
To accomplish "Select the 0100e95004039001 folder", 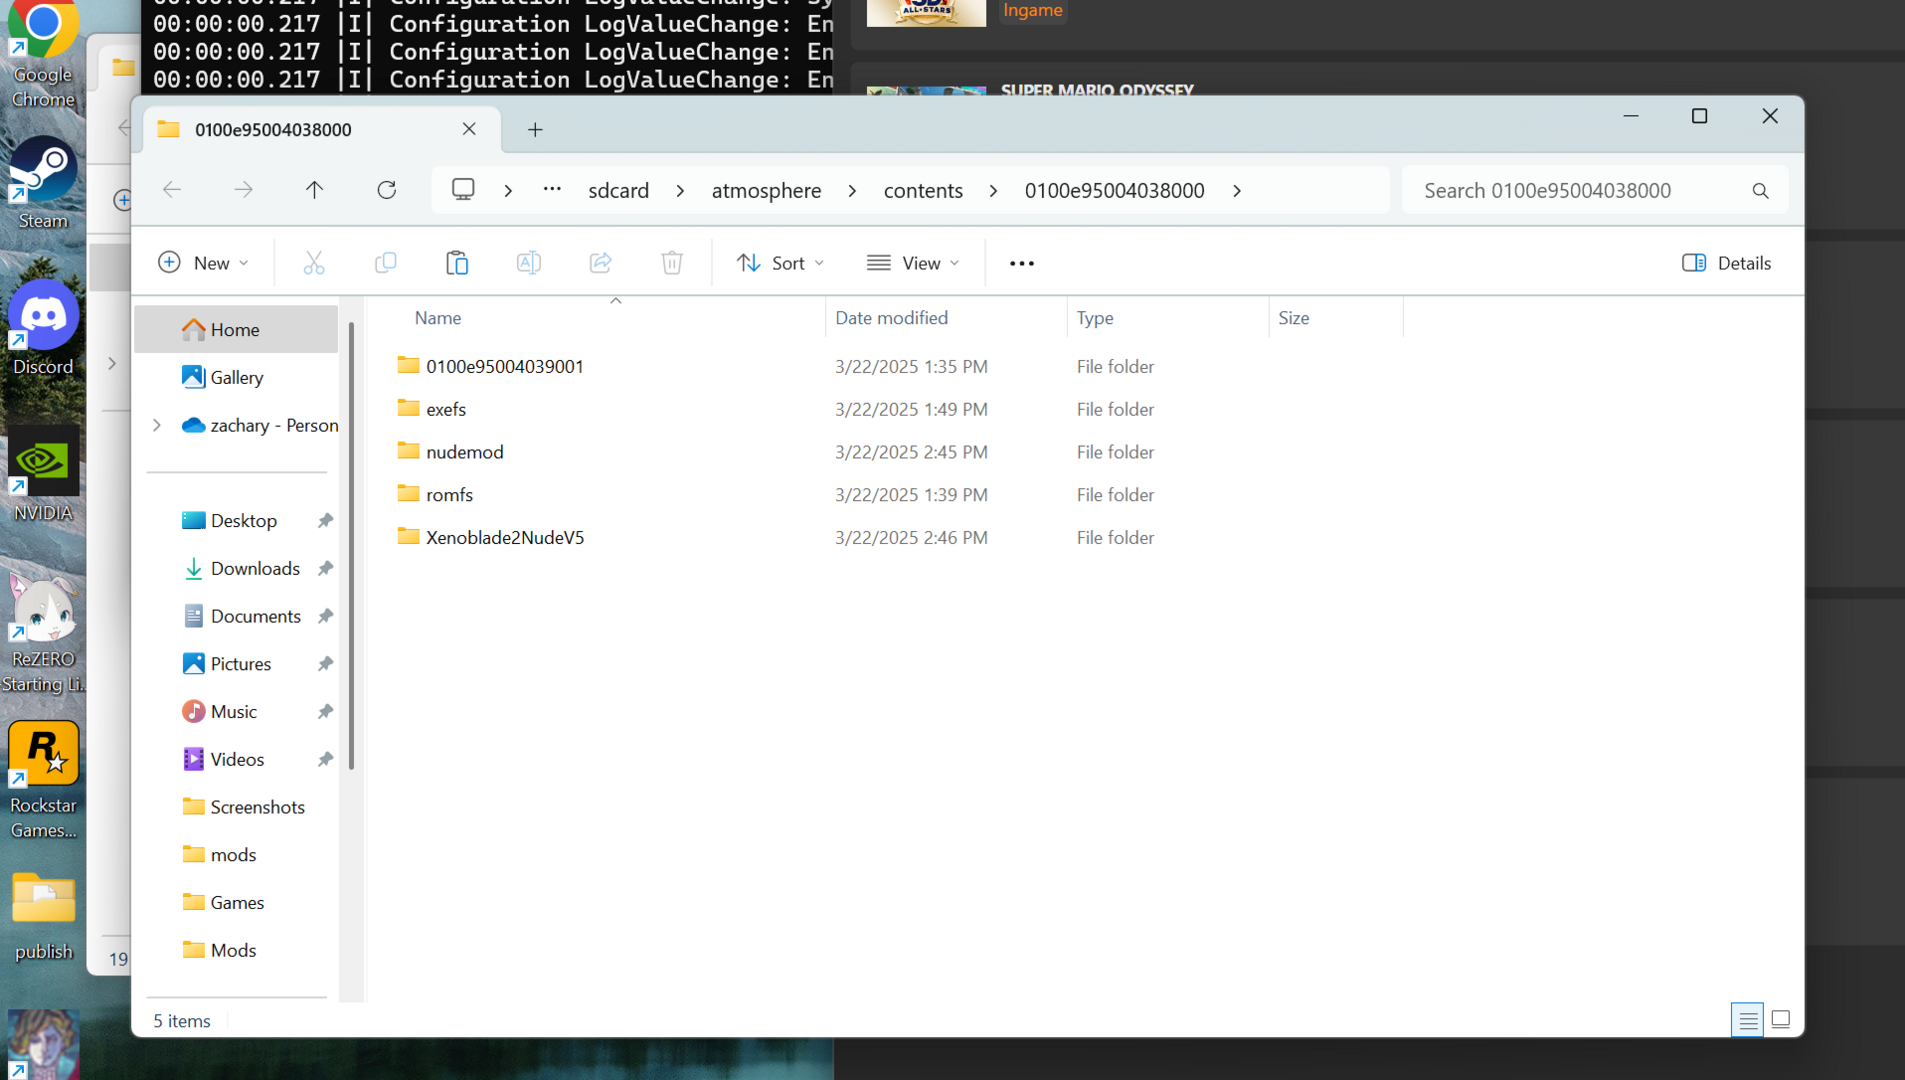I will pyautogui.click(x=504, y=367).
